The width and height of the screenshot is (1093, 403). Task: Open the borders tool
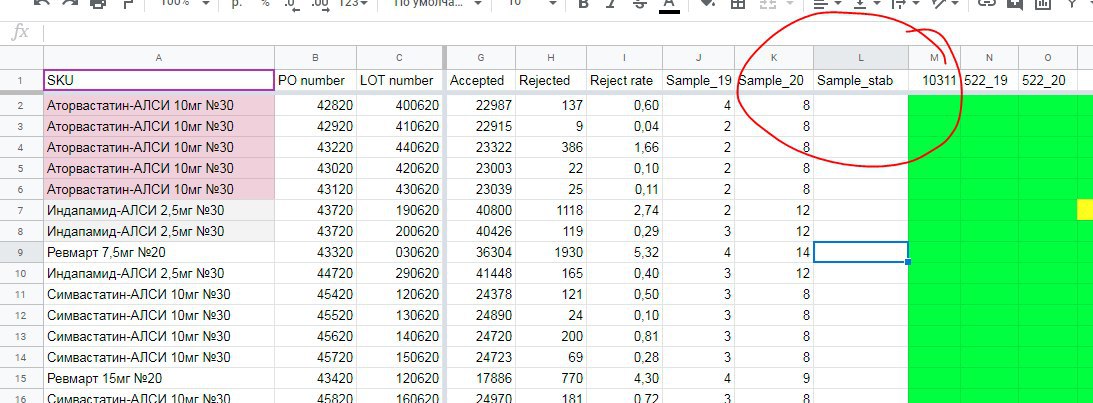coord(738,4)
